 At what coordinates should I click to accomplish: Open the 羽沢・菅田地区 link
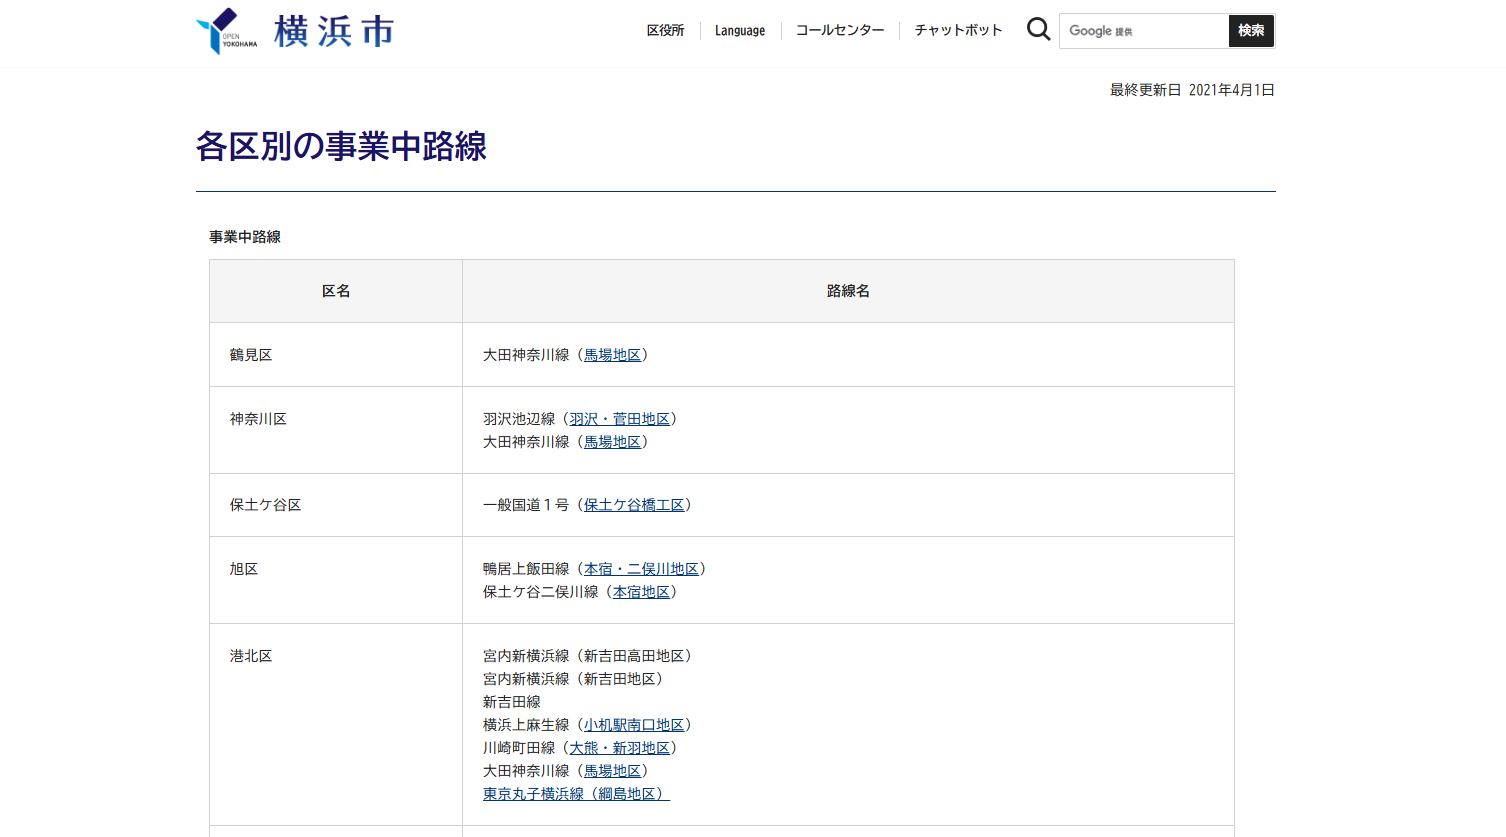point(619,419)
